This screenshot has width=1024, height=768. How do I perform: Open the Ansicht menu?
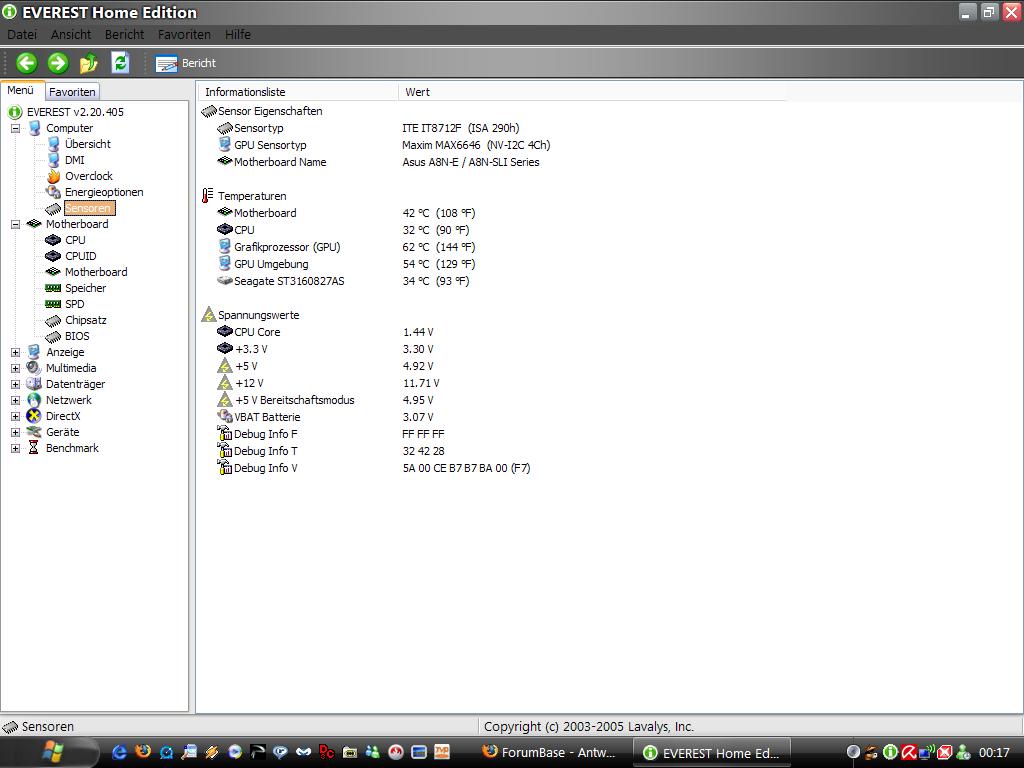pos(71,35)
